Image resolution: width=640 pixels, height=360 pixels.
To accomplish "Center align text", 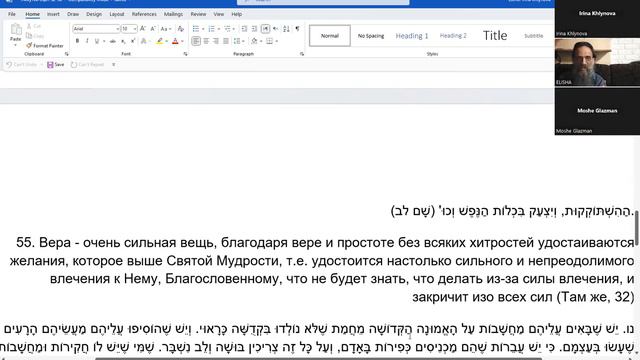I will tap(206, 41).
